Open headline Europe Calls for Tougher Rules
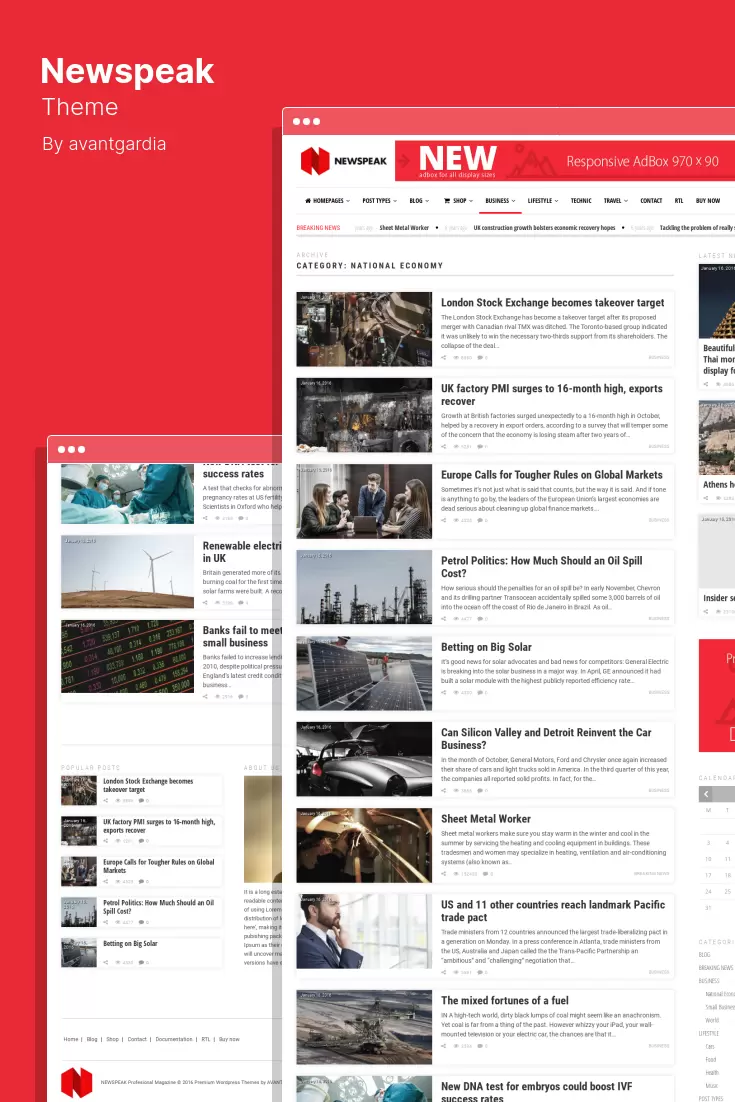The height and width of the screenshot is (1102, 735). (x=552, y=475)
